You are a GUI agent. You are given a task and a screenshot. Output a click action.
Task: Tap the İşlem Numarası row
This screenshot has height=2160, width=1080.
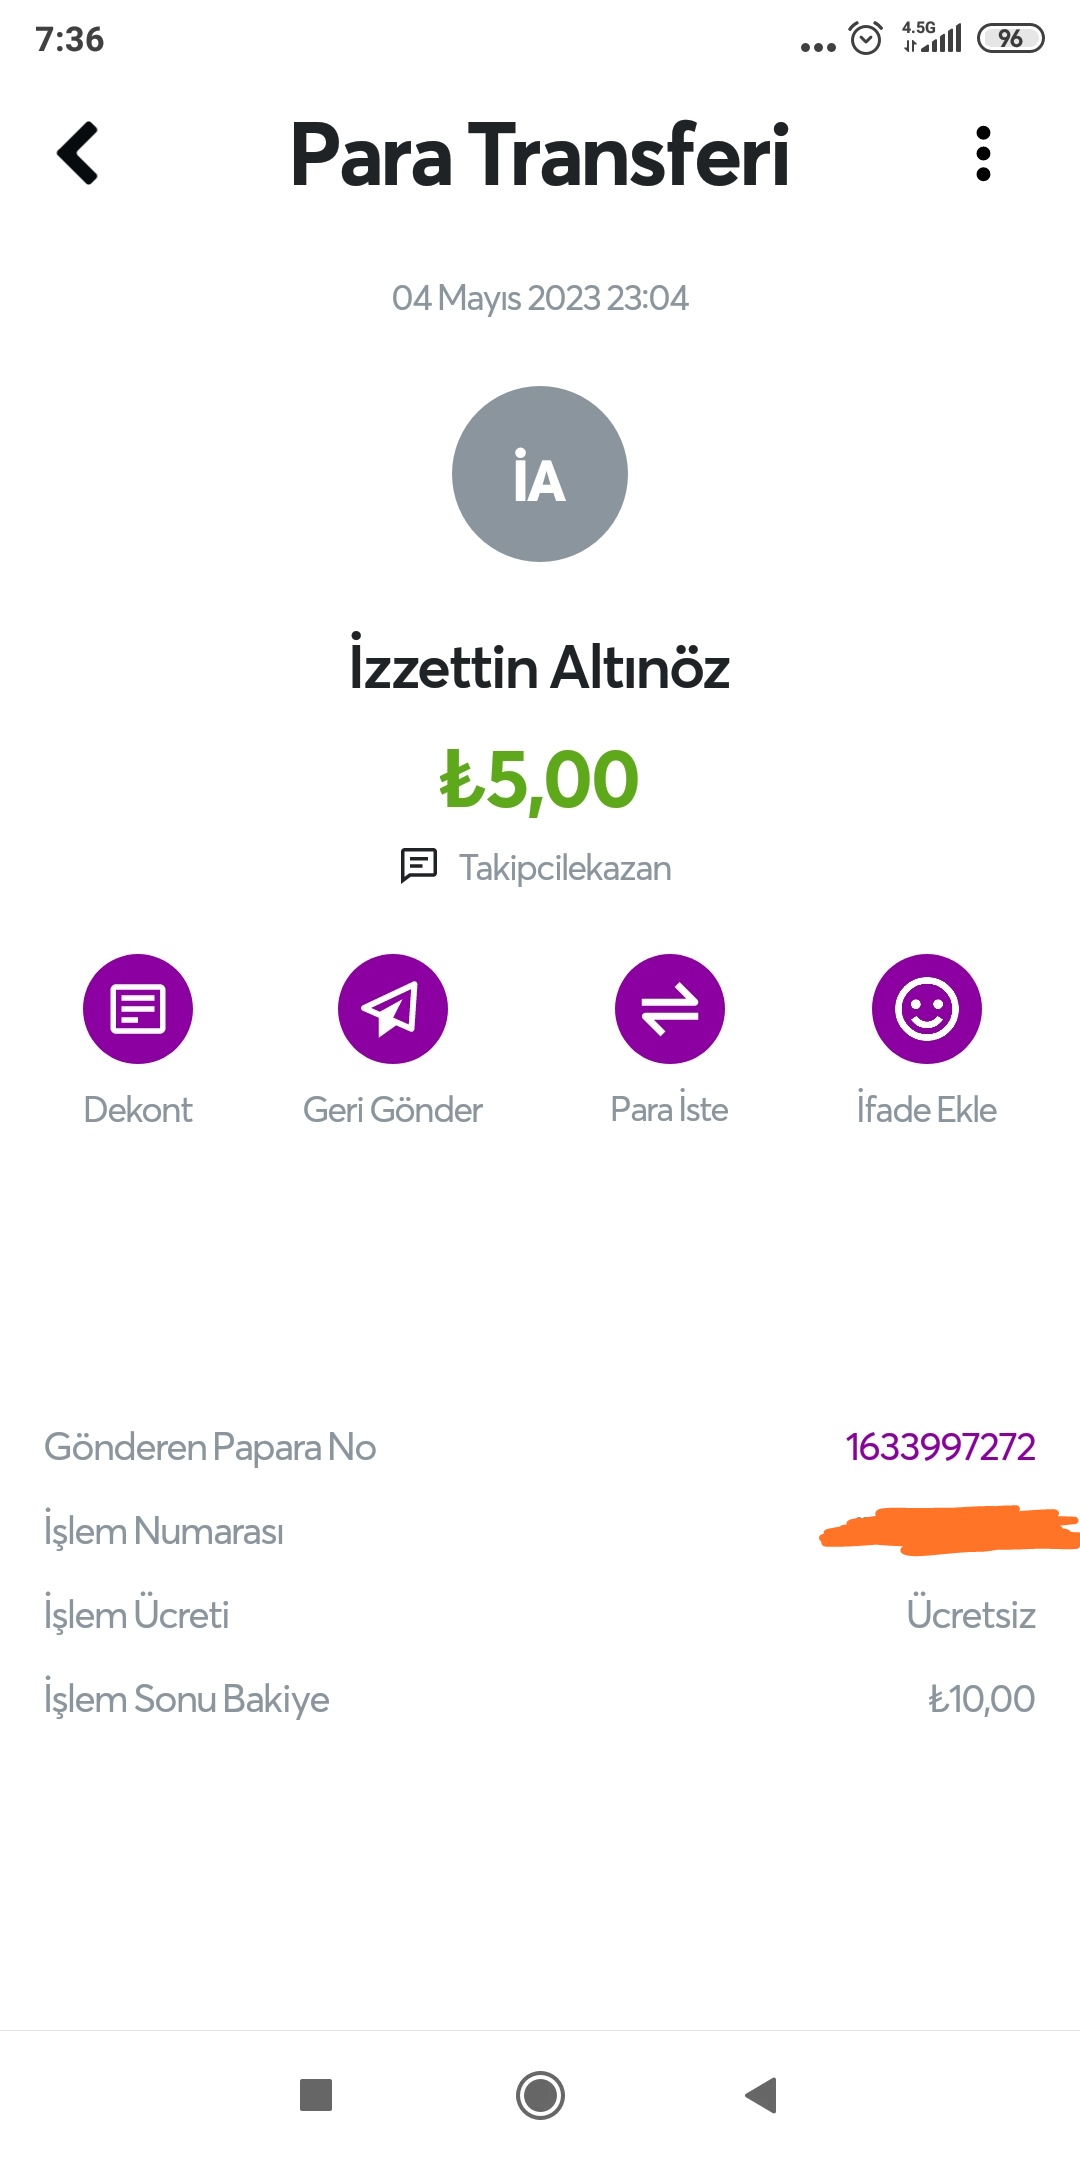[x=540, y=1531]
